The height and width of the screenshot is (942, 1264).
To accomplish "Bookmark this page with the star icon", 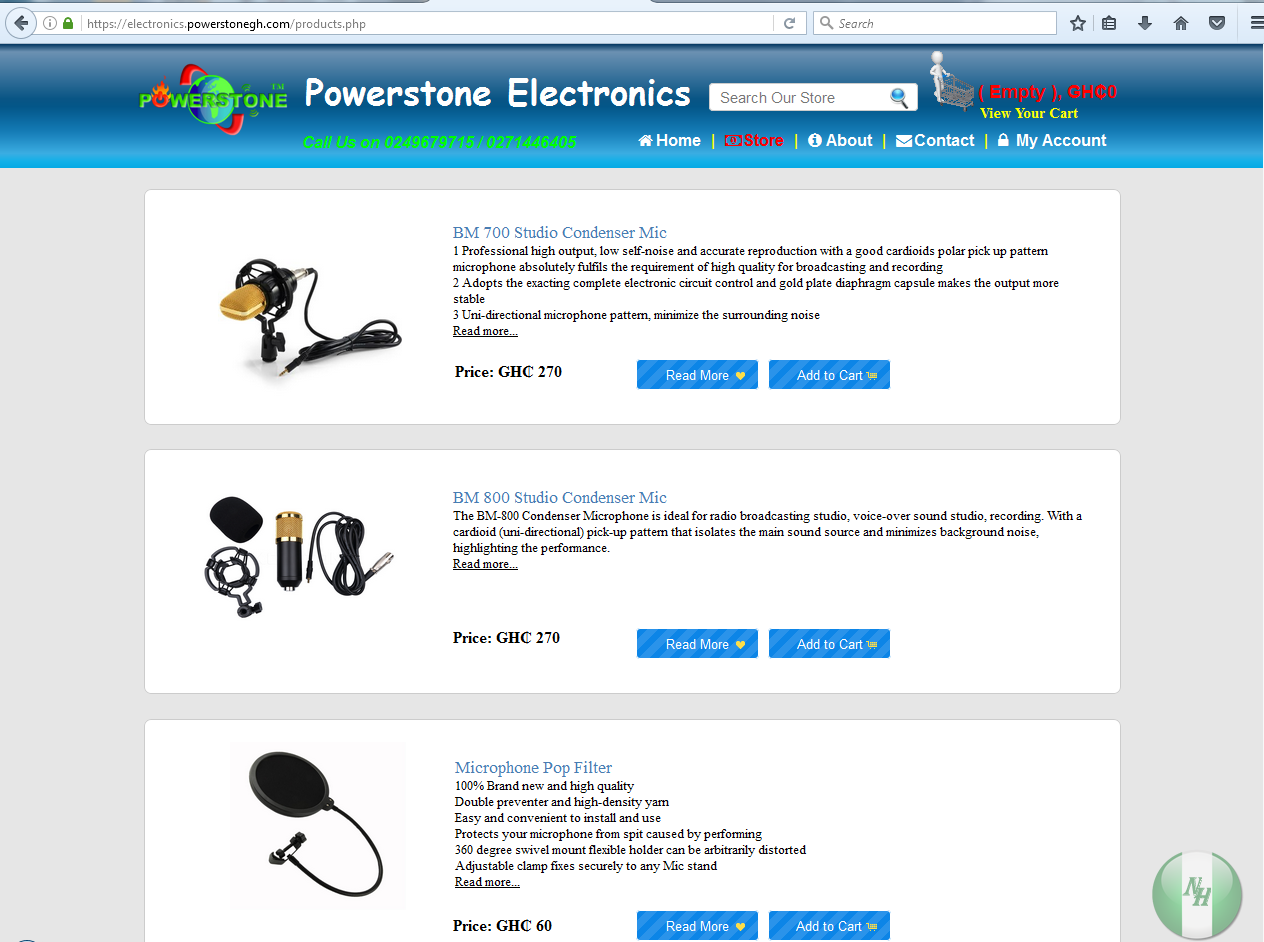I will (x=1077, y=23).
